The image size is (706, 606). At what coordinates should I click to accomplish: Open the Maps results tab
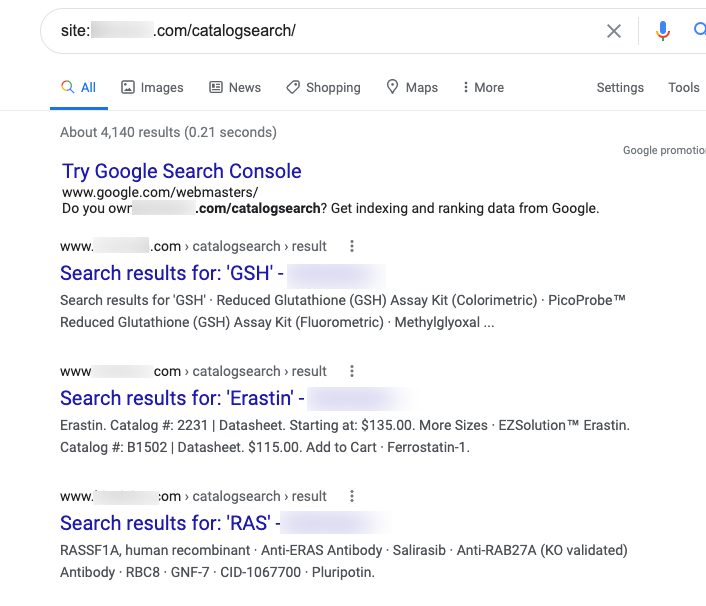click(x=412, y=88)
